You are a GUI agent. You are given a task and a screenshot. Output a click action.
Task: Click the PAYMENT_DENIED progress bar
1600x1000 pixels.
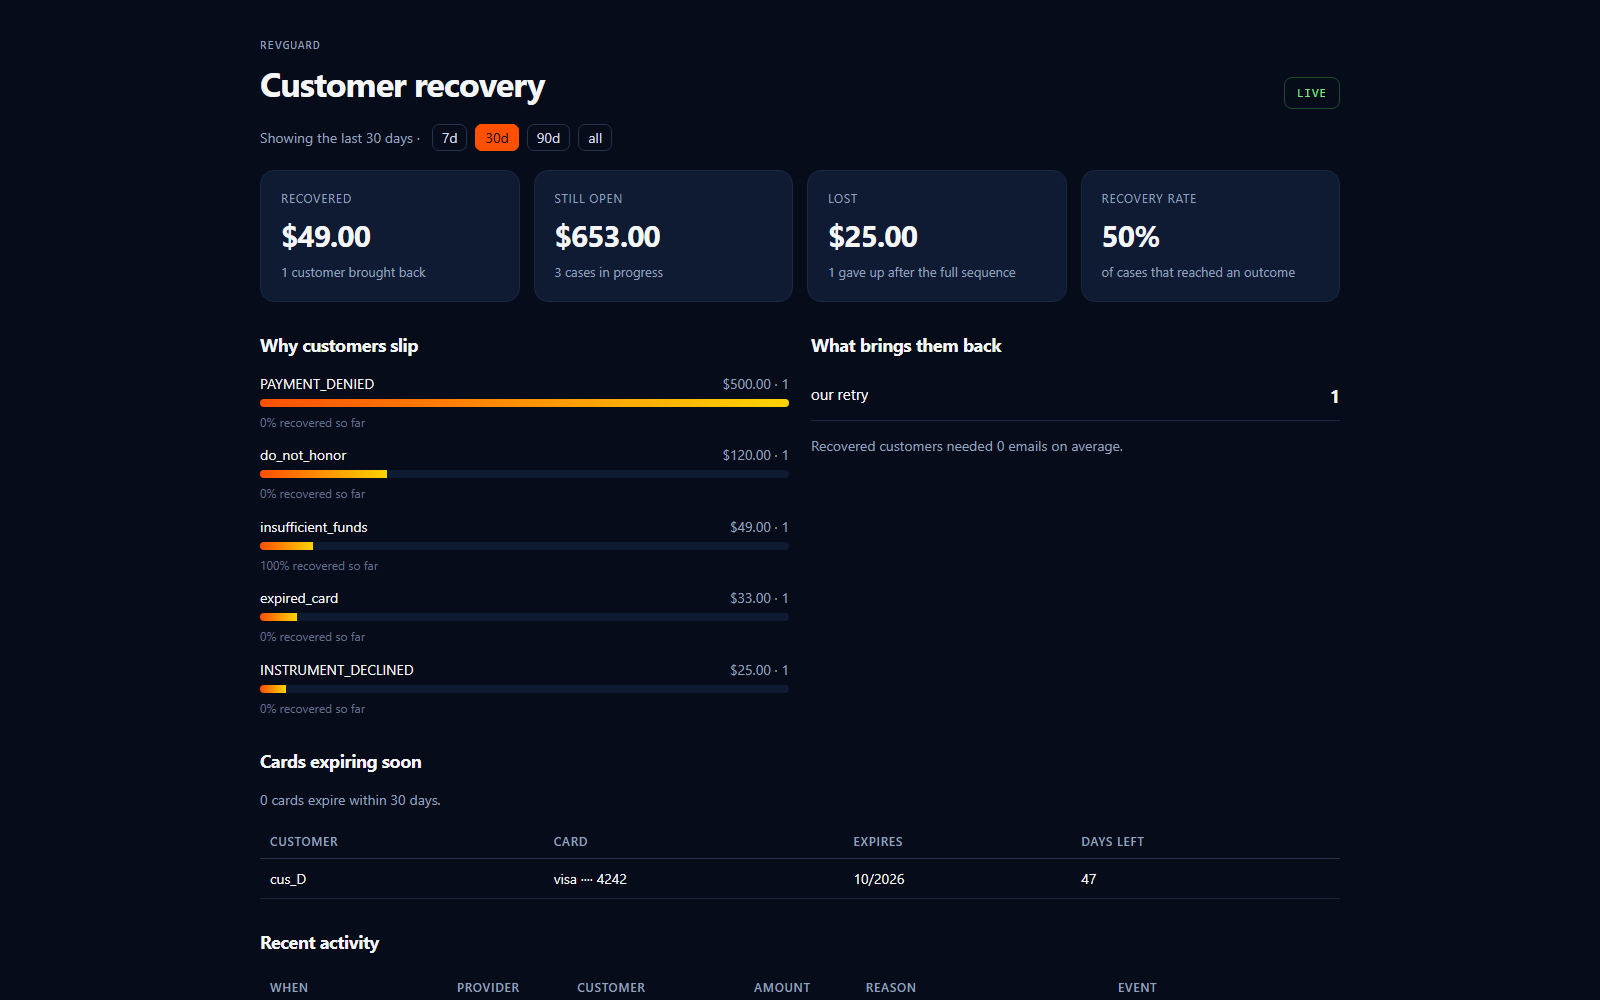(x=524, y=403)
